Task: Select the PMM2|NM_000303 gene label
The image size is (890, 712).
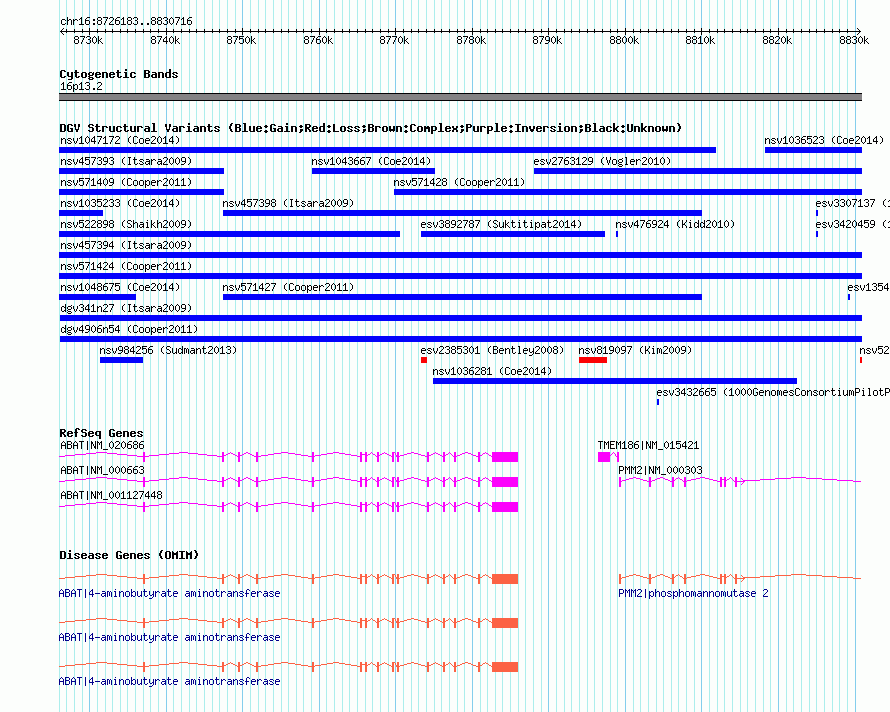Action: click(660, 471)
